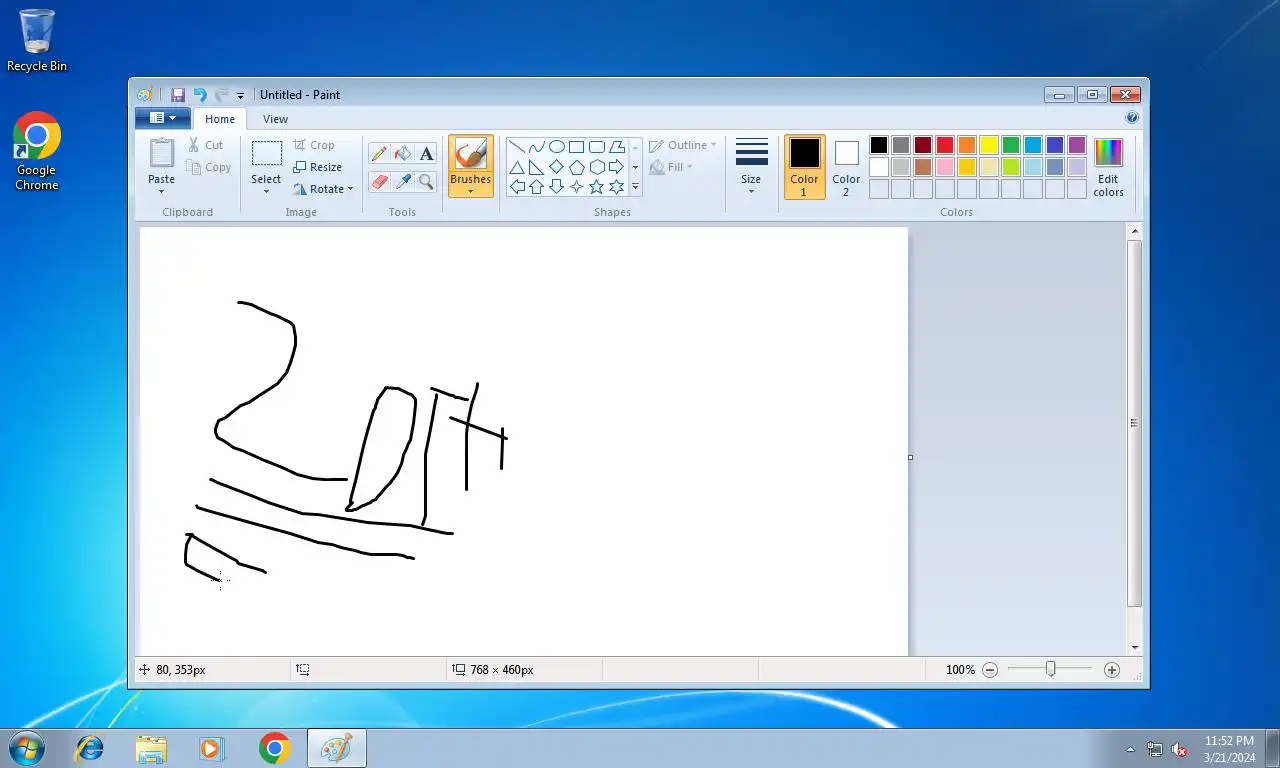Choose the Four-point star shape

coord(577,187)
